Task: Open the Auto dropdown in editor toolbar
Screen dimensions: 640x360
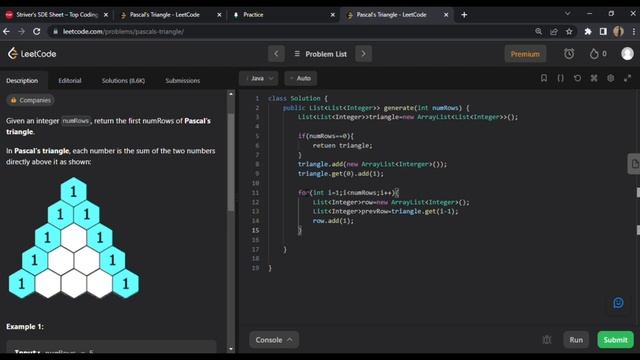Action: click(x=301, y=78)
